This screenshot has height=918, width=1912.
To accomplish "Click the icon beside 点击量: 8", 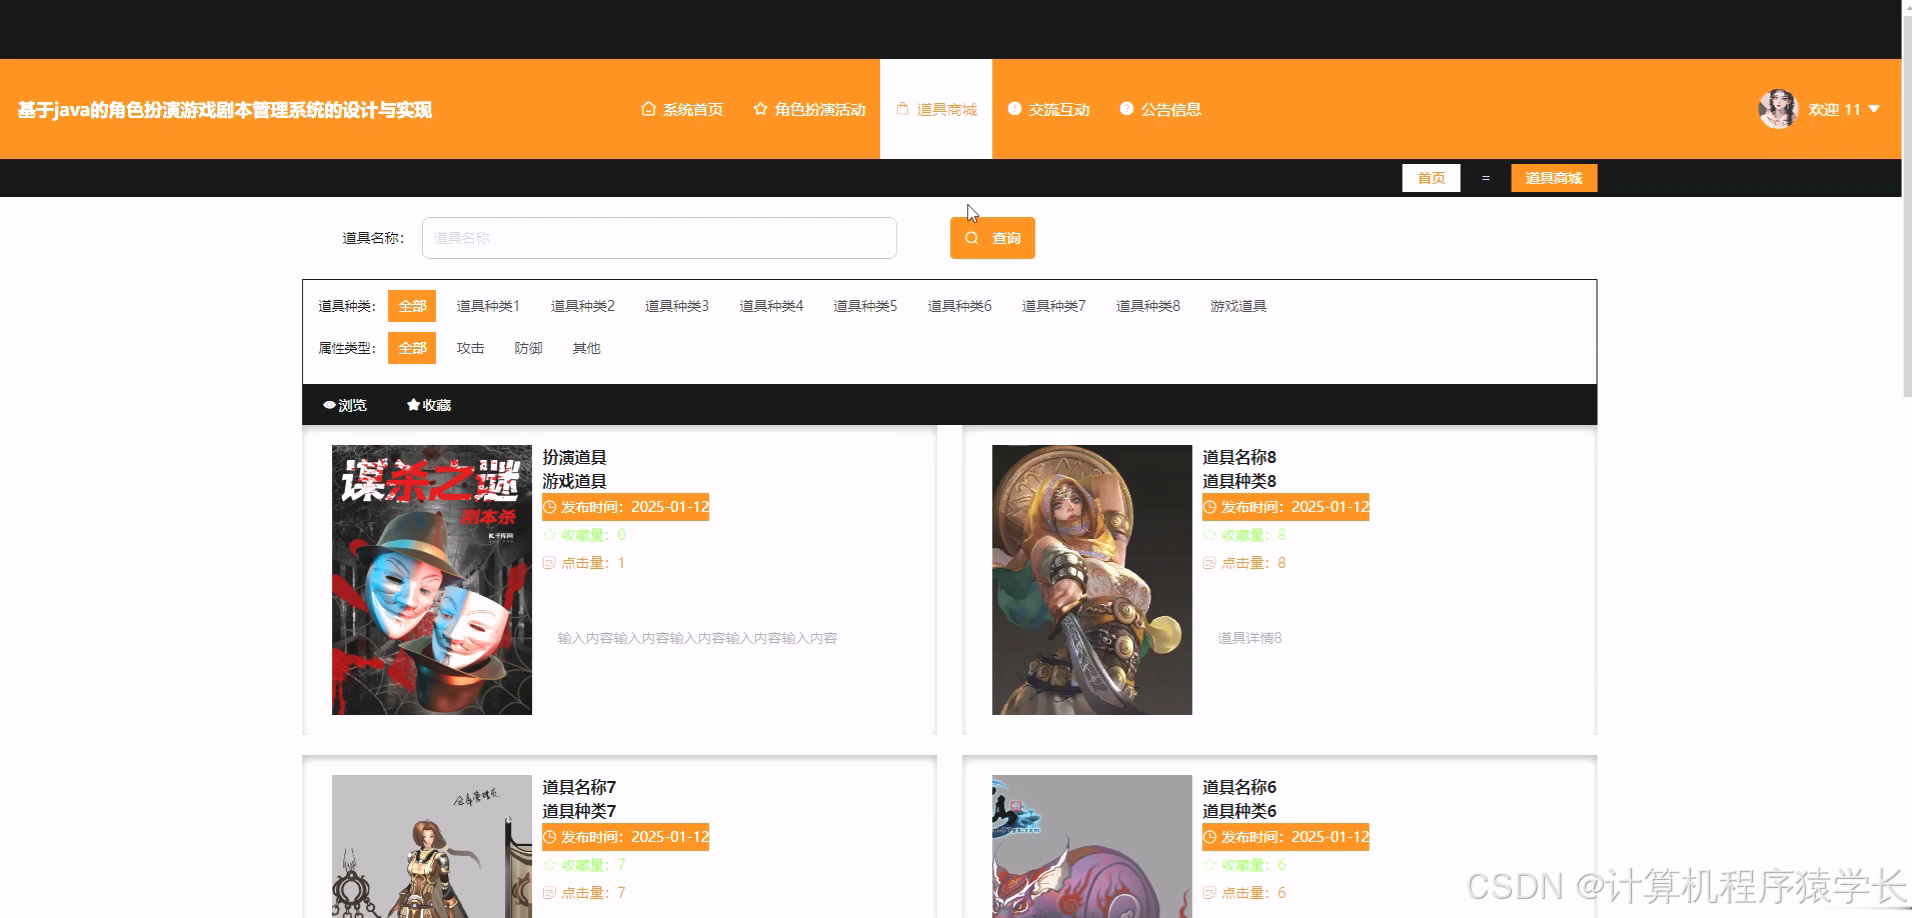I will pyautogui.click(x=1209, y=563).
